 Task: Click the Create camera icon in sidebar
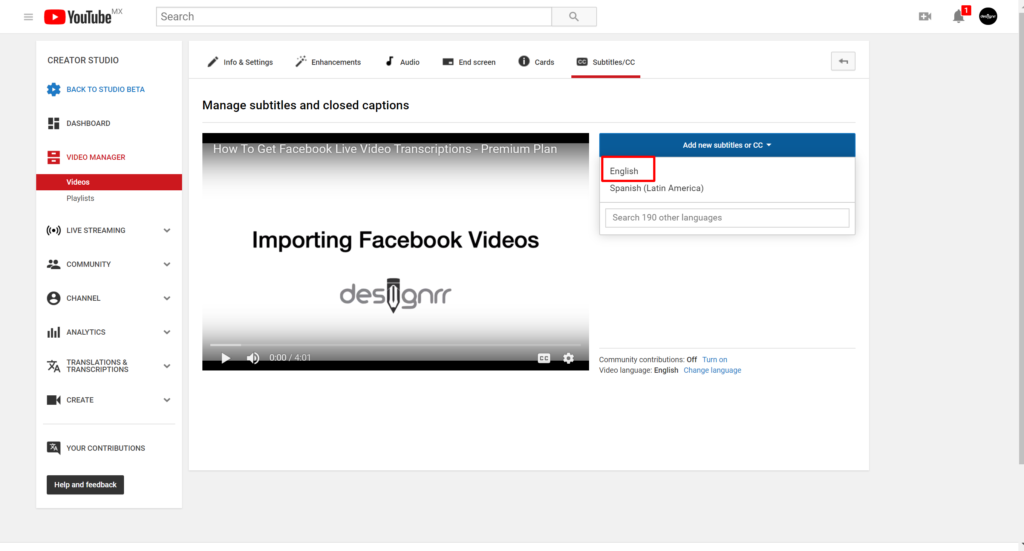click(54, 400)
